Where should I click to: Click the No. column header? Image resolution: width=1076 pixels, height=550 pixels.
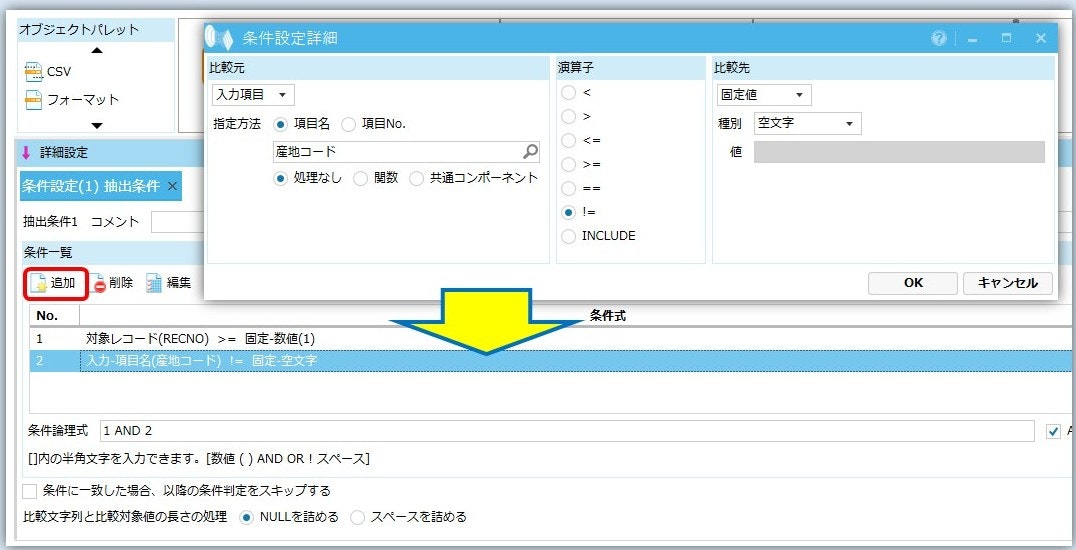pyautogui.click(x=54, y=316)
